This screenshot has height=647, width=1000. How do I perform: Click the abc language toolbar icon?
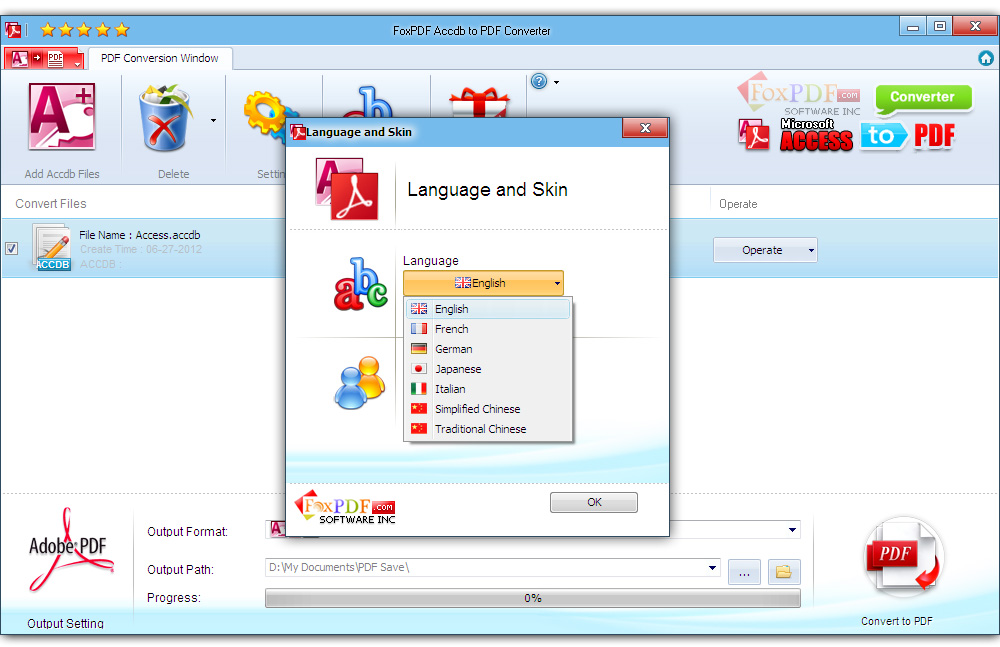click(368, 102)
